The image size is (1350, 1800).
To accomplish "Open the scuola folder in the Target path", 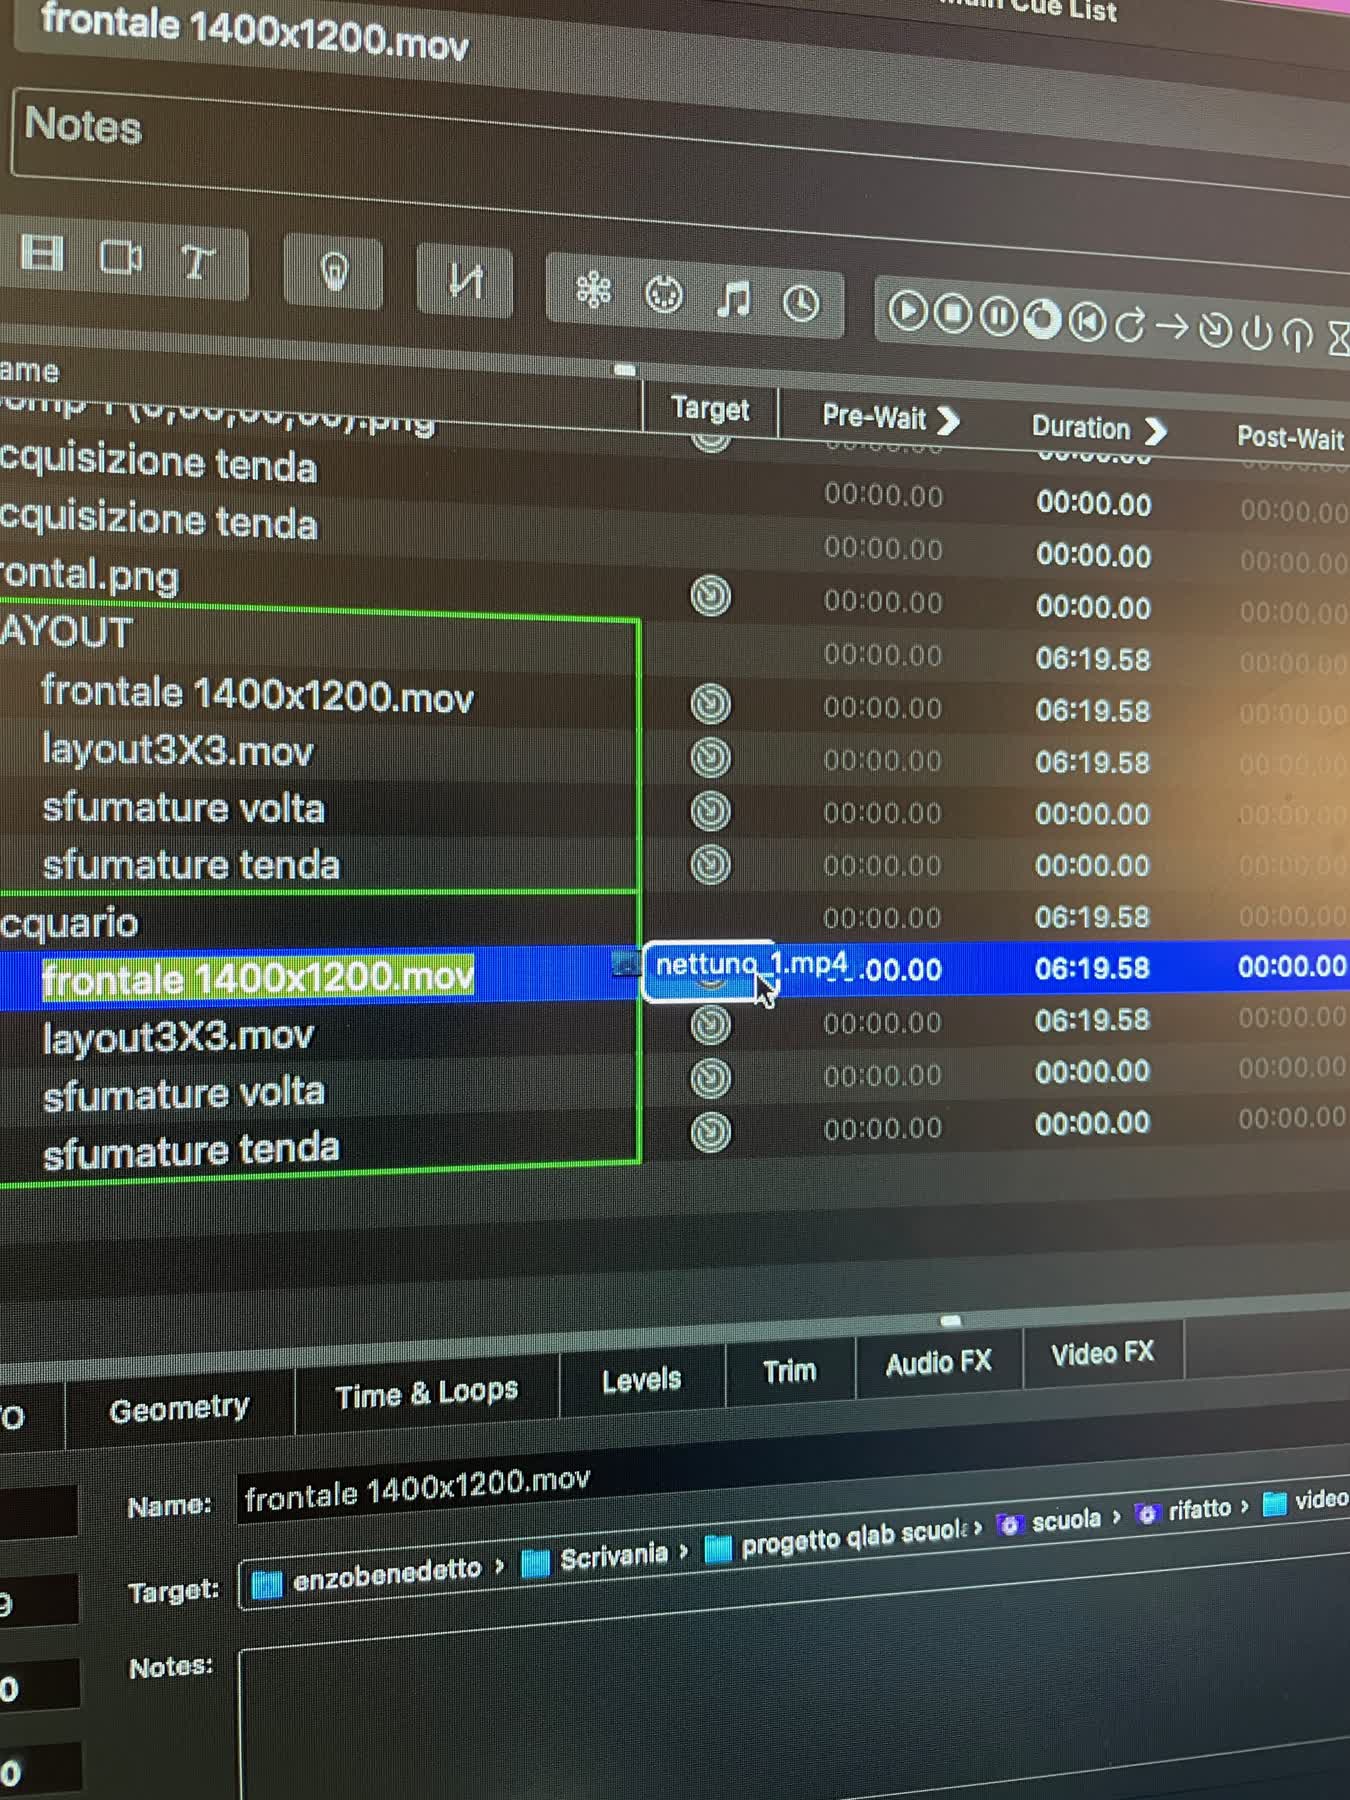I will pyautogui.click(x=1049, y=1522).
